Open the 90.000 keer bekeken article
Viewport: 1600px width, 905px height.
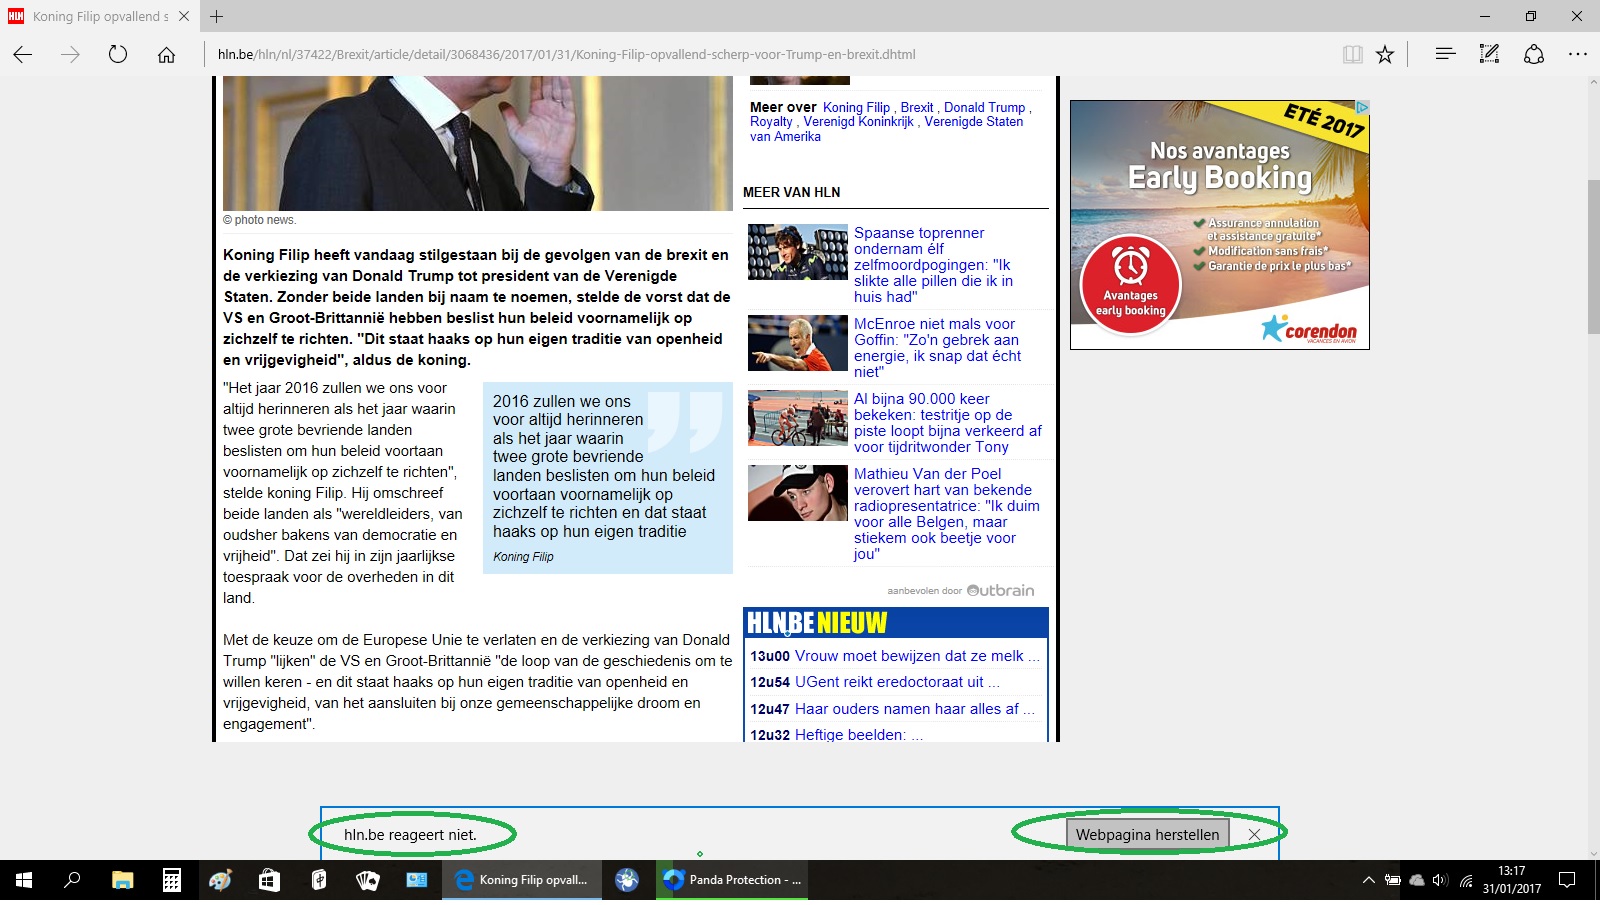coord(947,423)
